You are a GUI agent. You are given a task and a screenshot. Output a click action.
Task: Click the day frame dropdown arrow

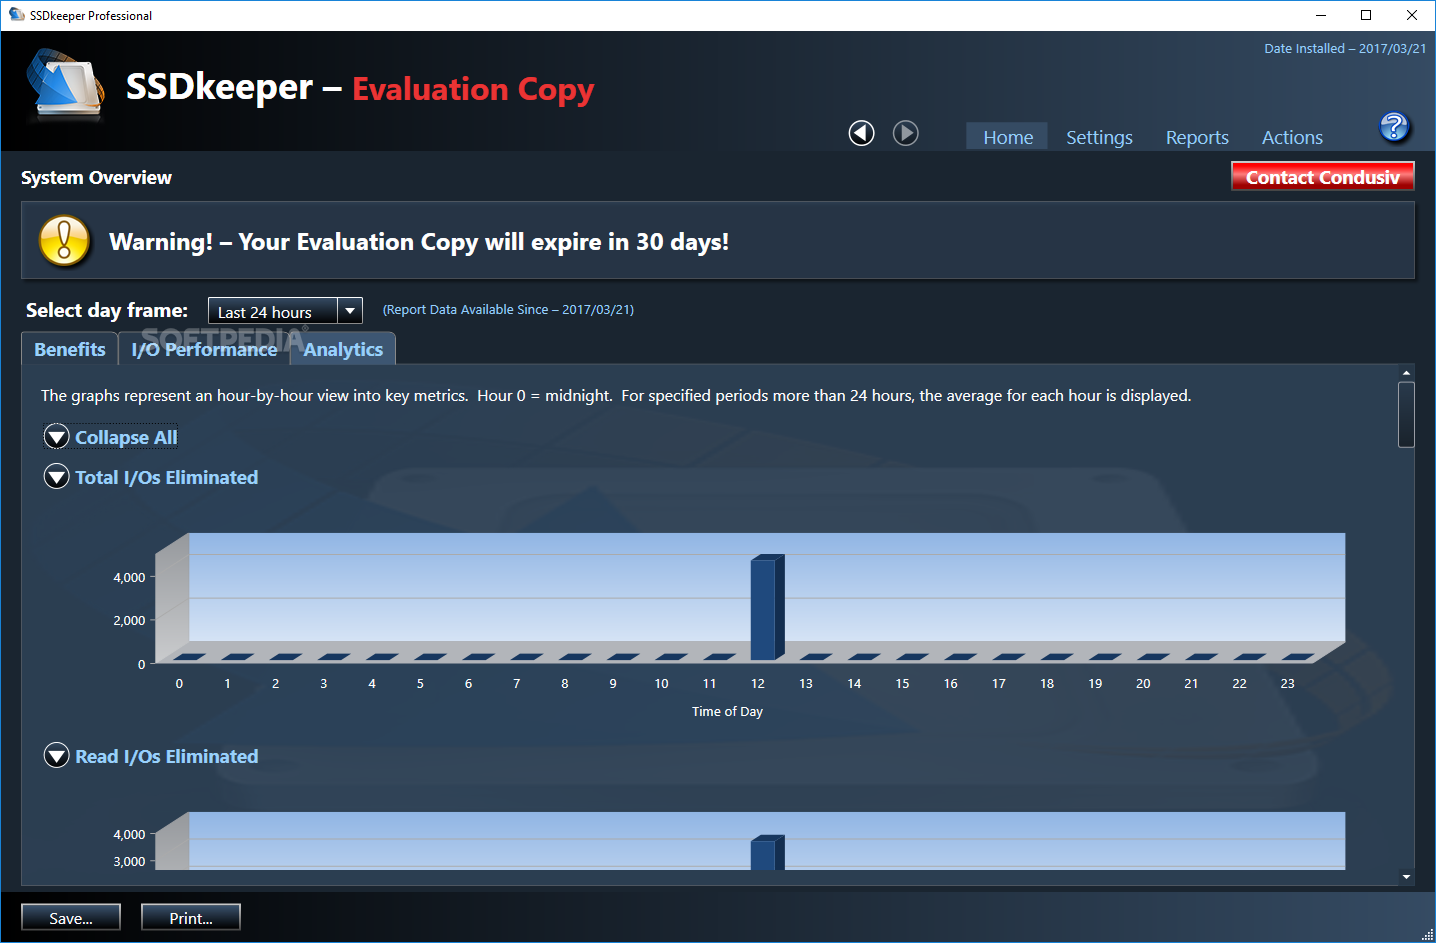point(350,311)
